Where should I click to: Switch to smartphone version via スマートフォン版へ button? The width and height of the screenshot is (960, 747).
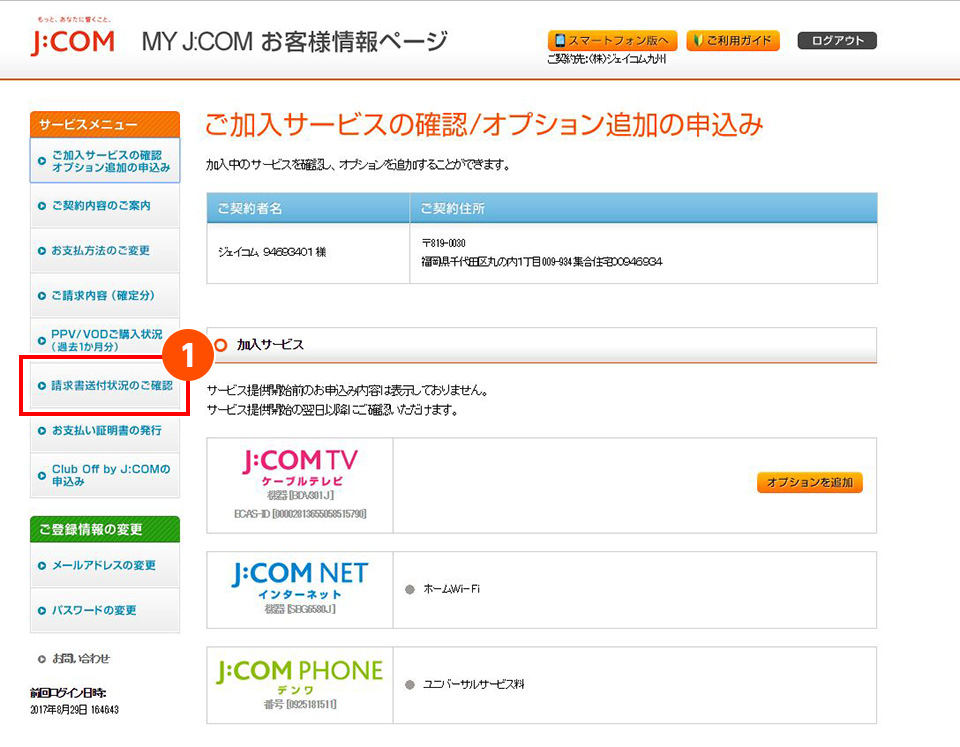coord(612,40)
